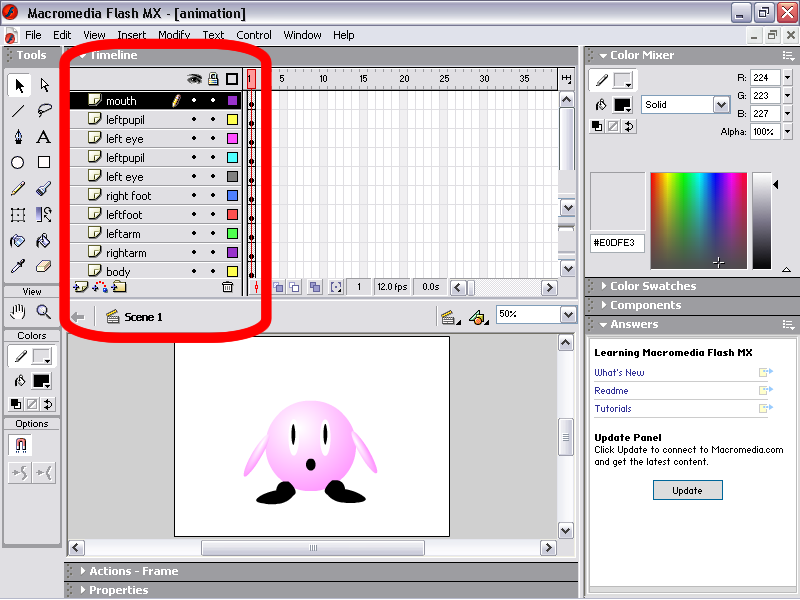
Task: Open the Tutorials link
Action: [x=612, y=409]
